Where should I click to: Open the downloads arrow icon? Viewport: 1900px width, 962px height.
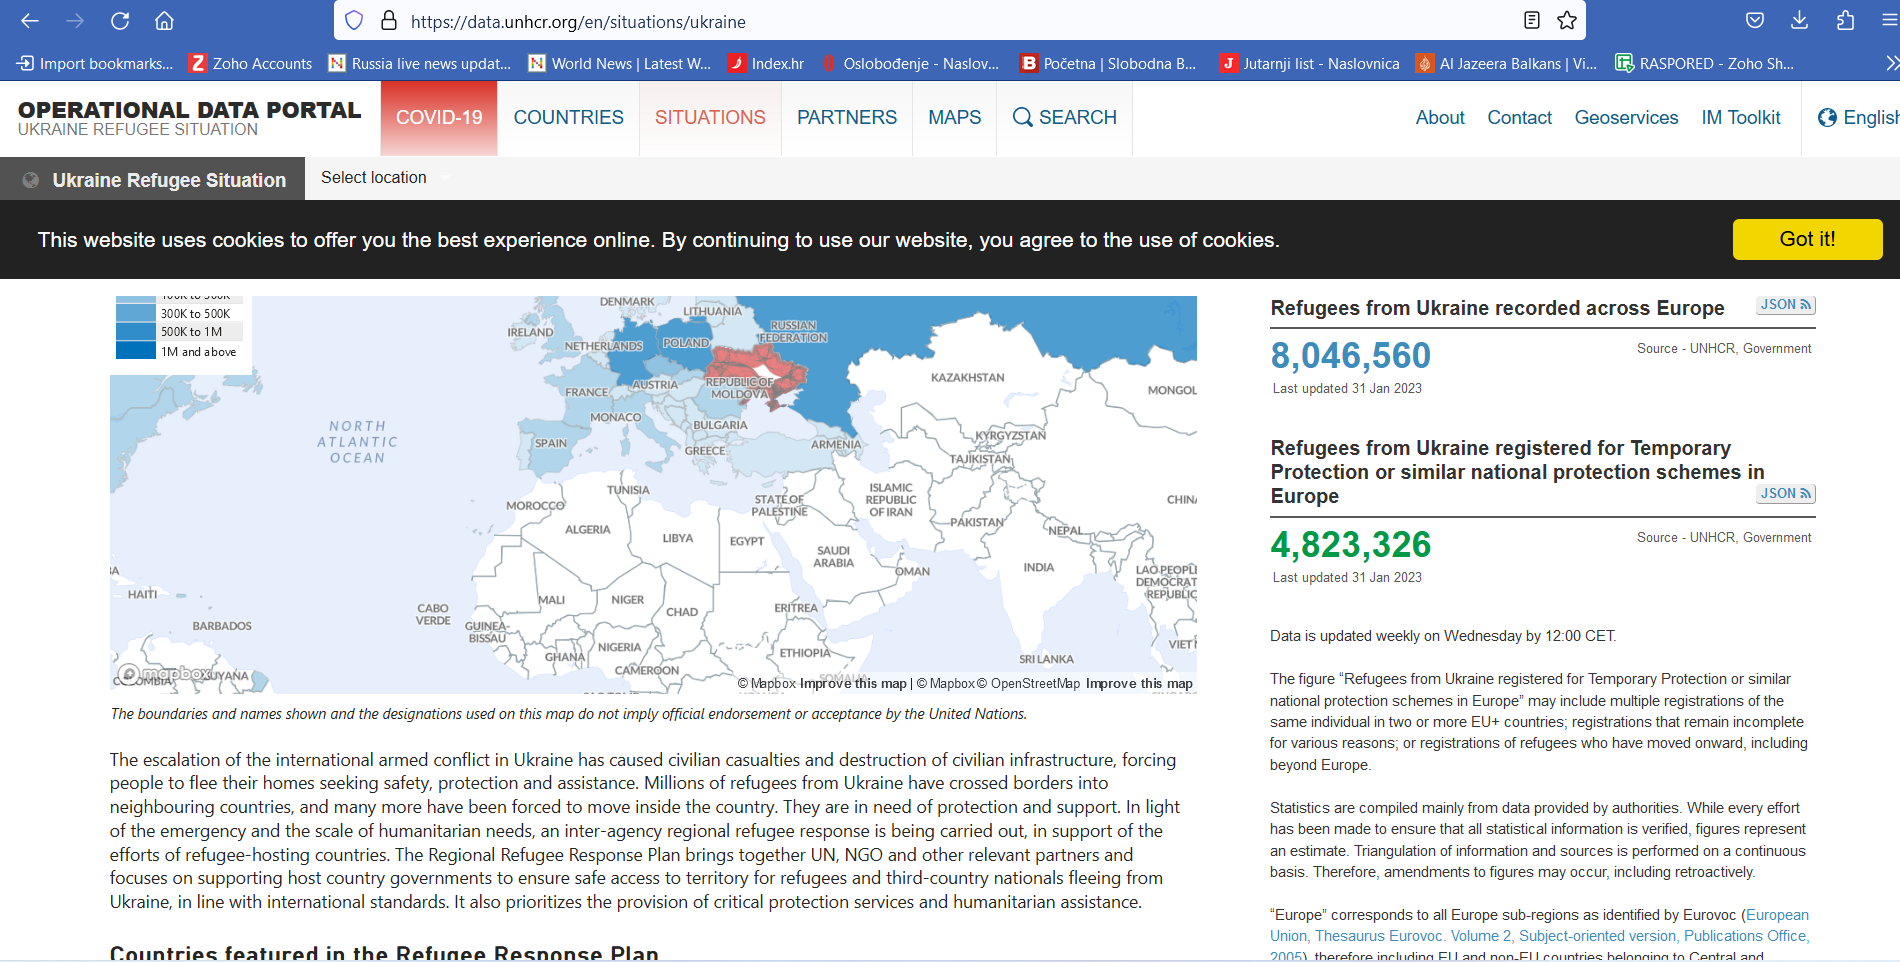1799,21
